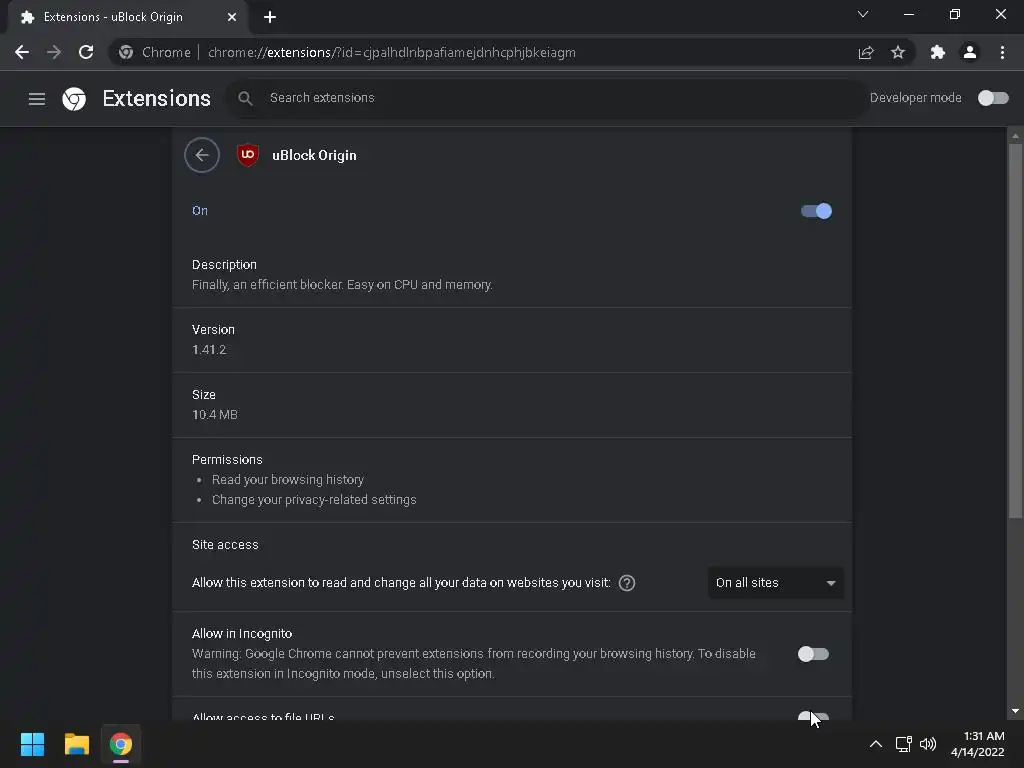Click the page vertical scrollbar thumb
1024x768 pixels.
[1015, 330]
